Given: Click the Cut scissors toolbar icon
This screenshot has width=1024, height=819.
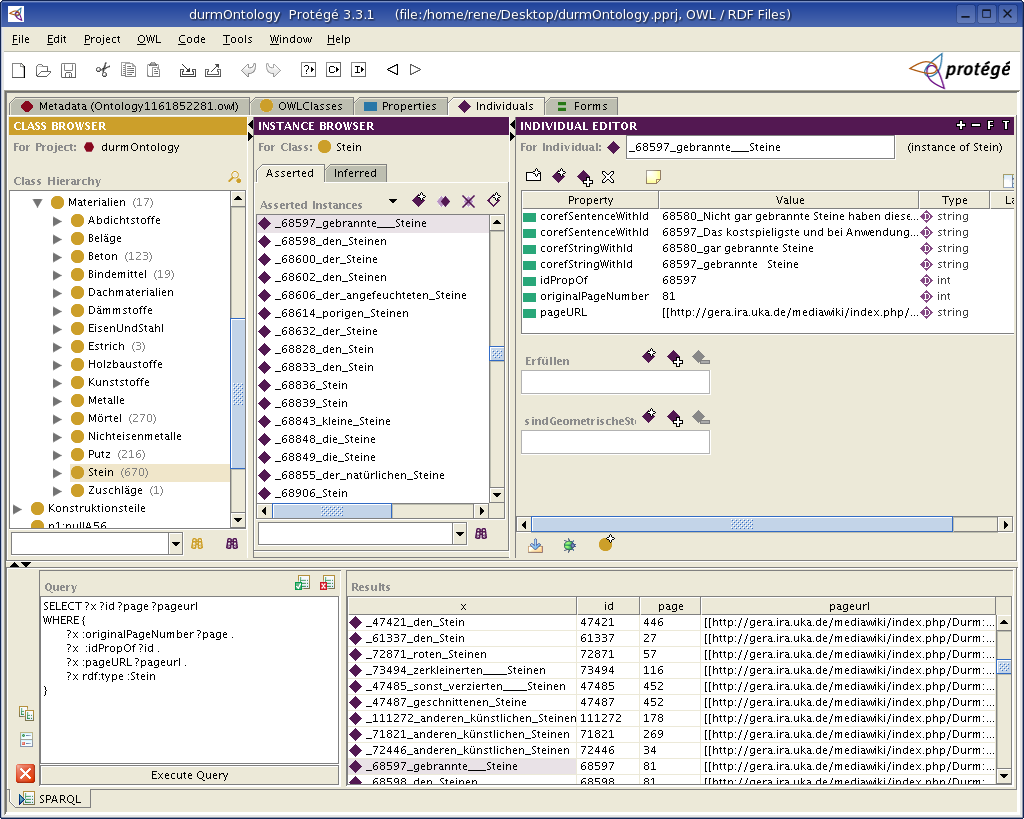Looking at the screenshot, I should coord(101,70).
